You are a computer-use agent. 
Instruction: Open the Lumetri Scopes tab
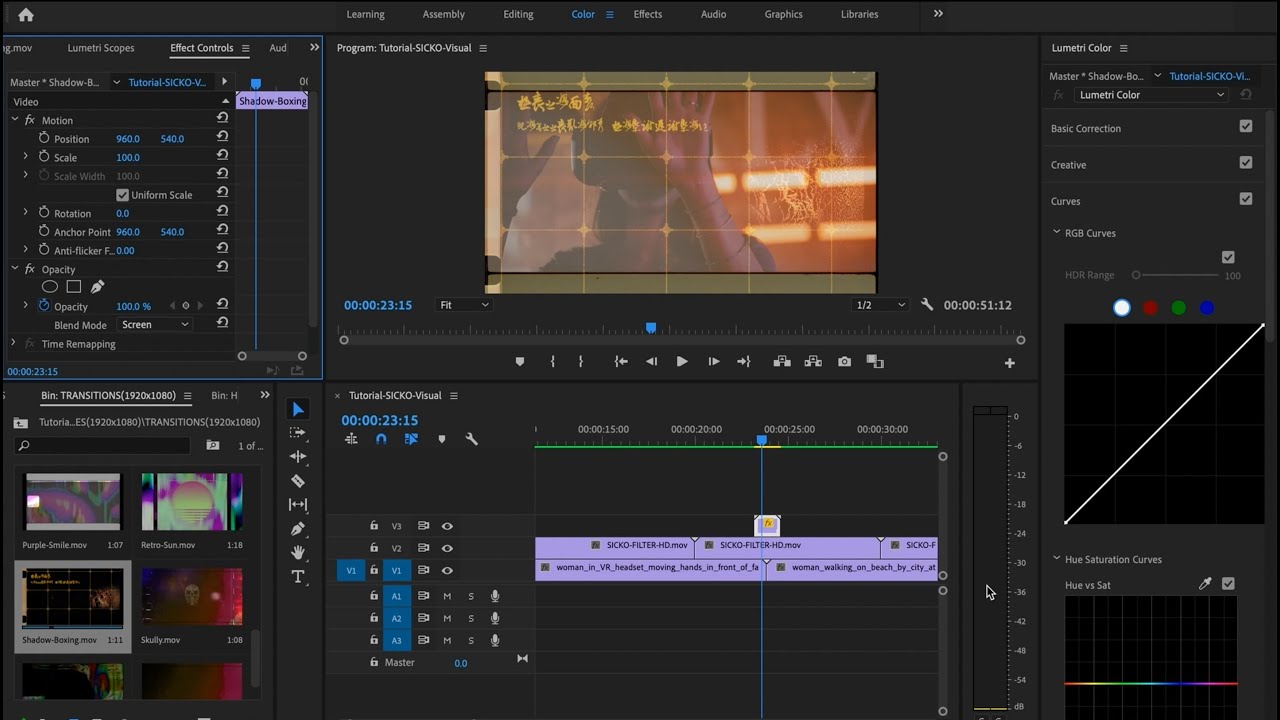(100, 48)
